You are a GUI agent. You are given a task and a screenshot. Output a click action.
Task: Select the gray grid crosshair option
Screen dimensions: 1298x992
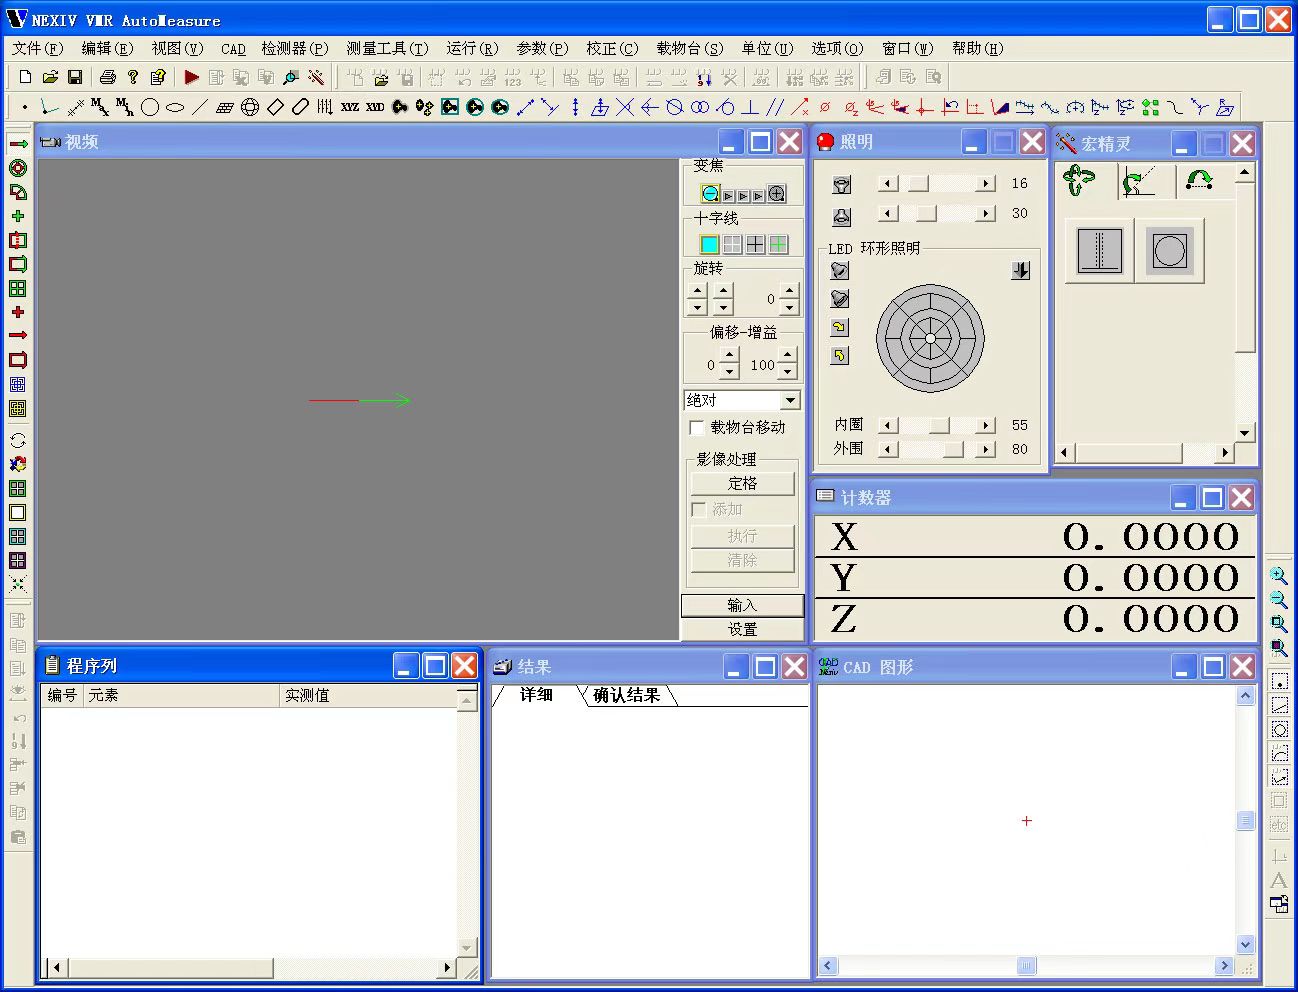pyautogui.click(x=733, y=244)
